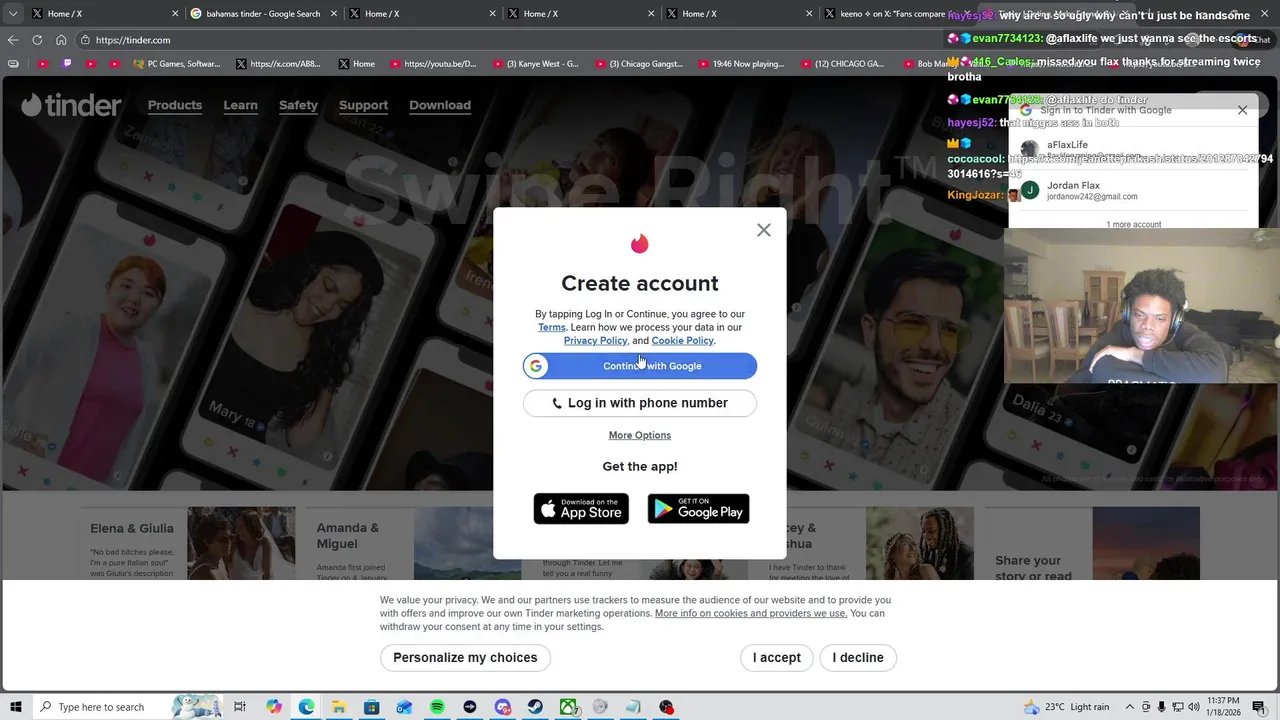
Task: Click the browser home icon
Action: click(61, 40)
